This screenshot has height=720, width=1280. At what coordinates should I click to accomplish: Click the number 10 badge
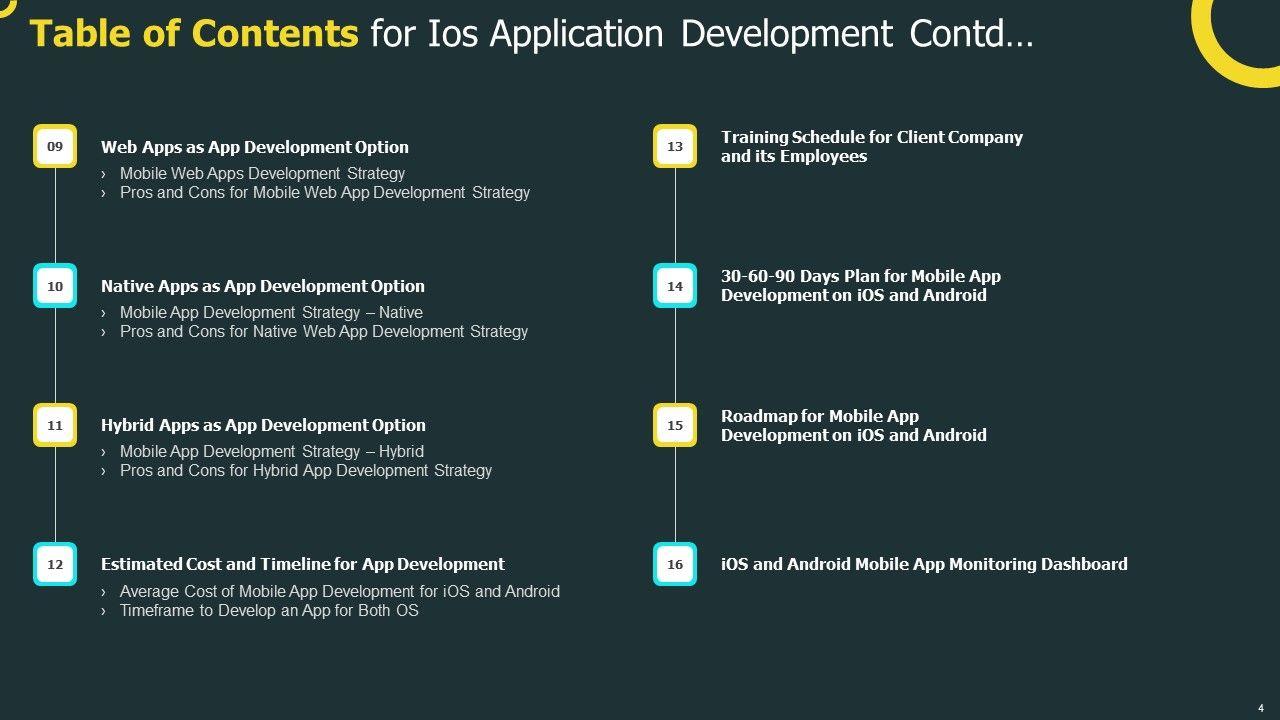(x=55, y=285)
